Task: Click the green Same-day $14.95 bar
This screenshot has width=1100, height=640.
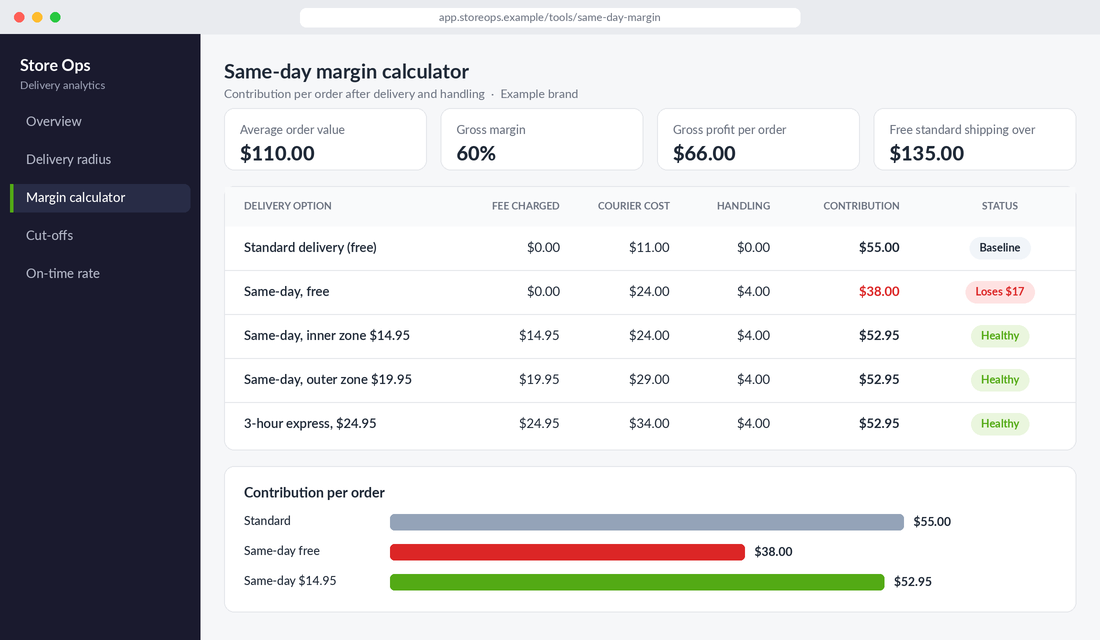Action: 637,582
